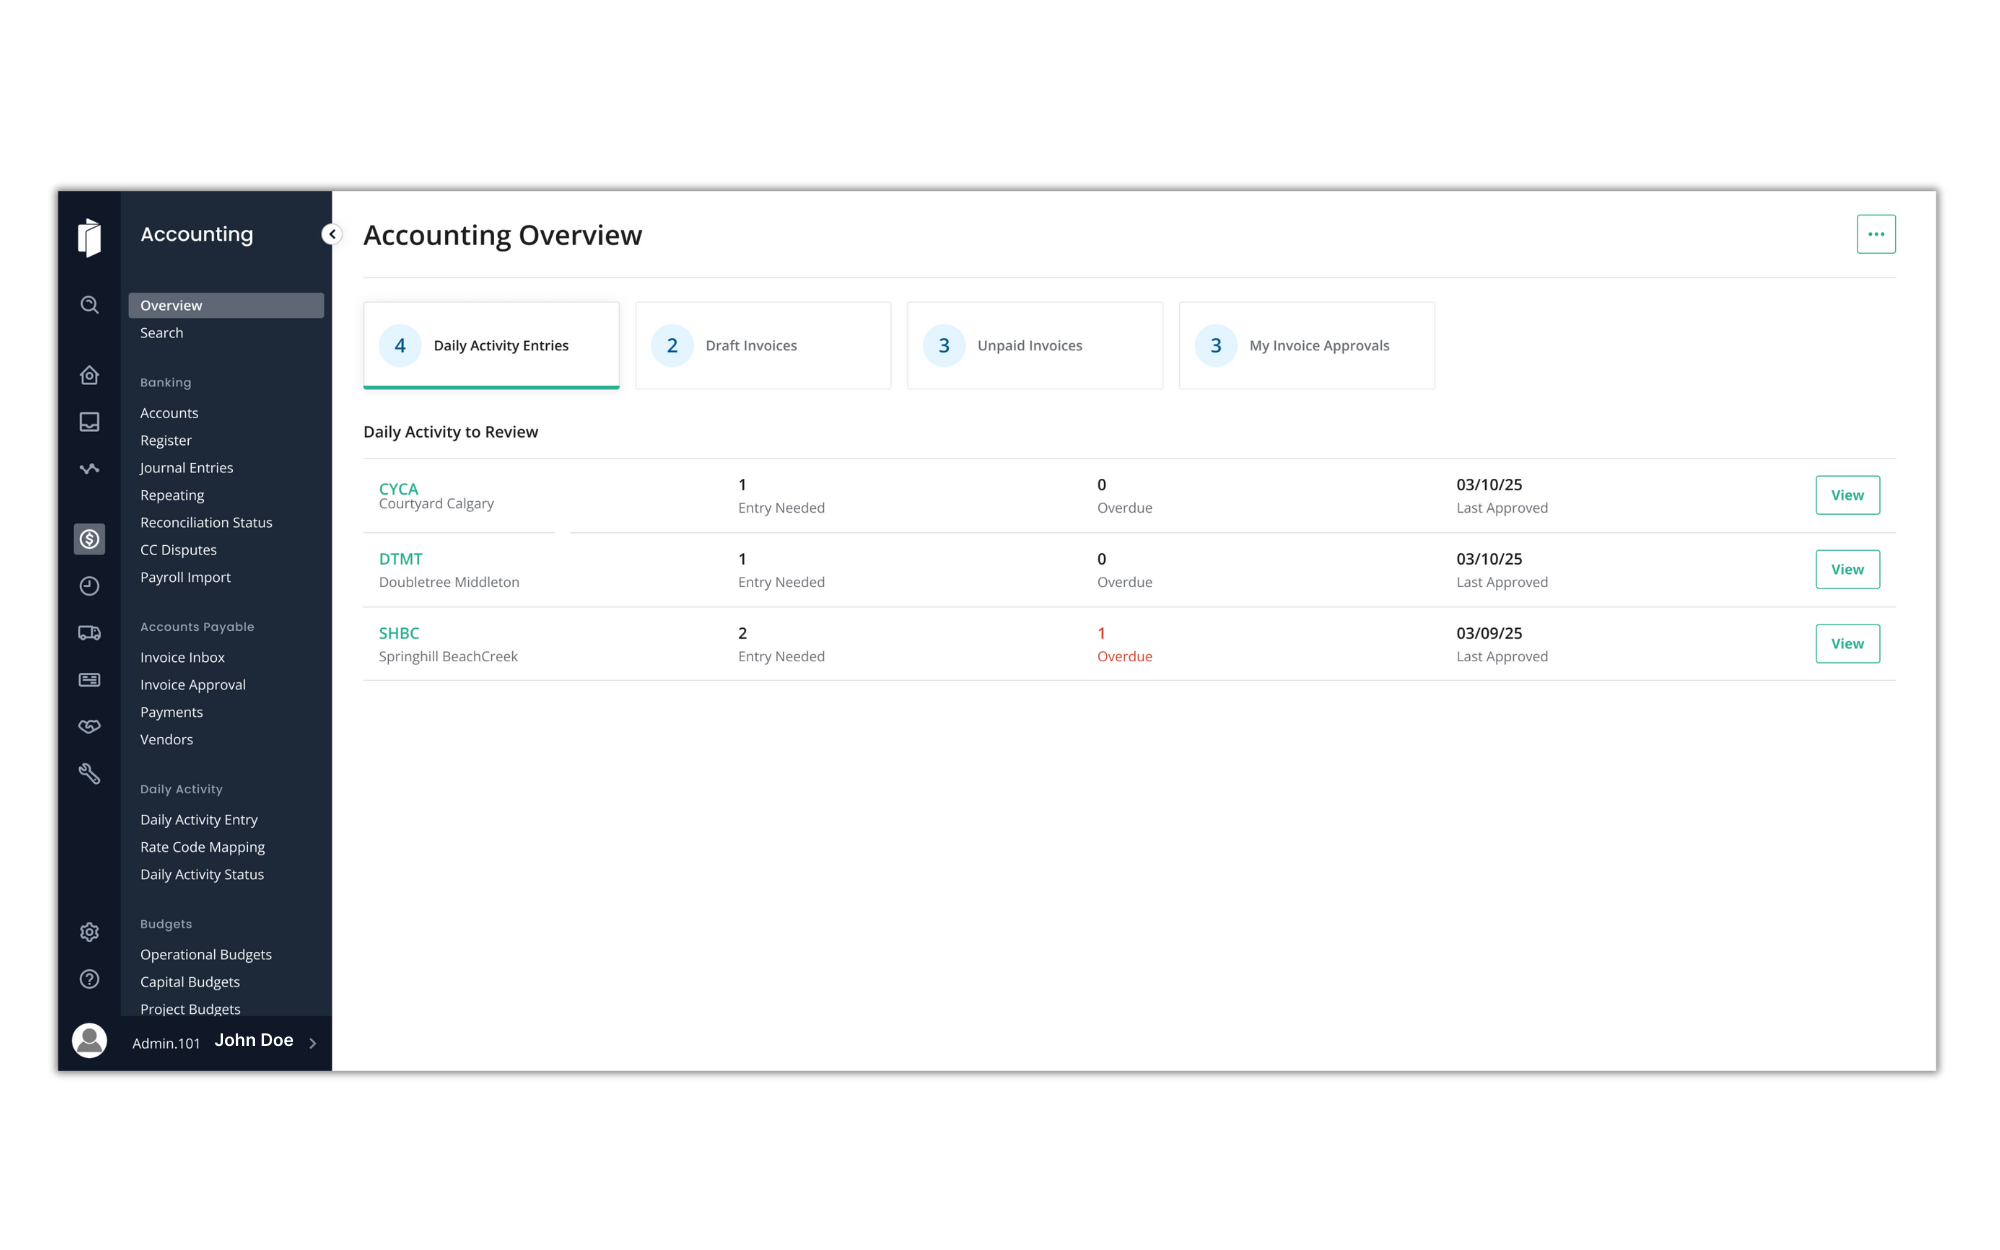2000x1250 pixels.
Task: Open Daily Activity Status in sidebar
Action: click(x=202, y=874)
